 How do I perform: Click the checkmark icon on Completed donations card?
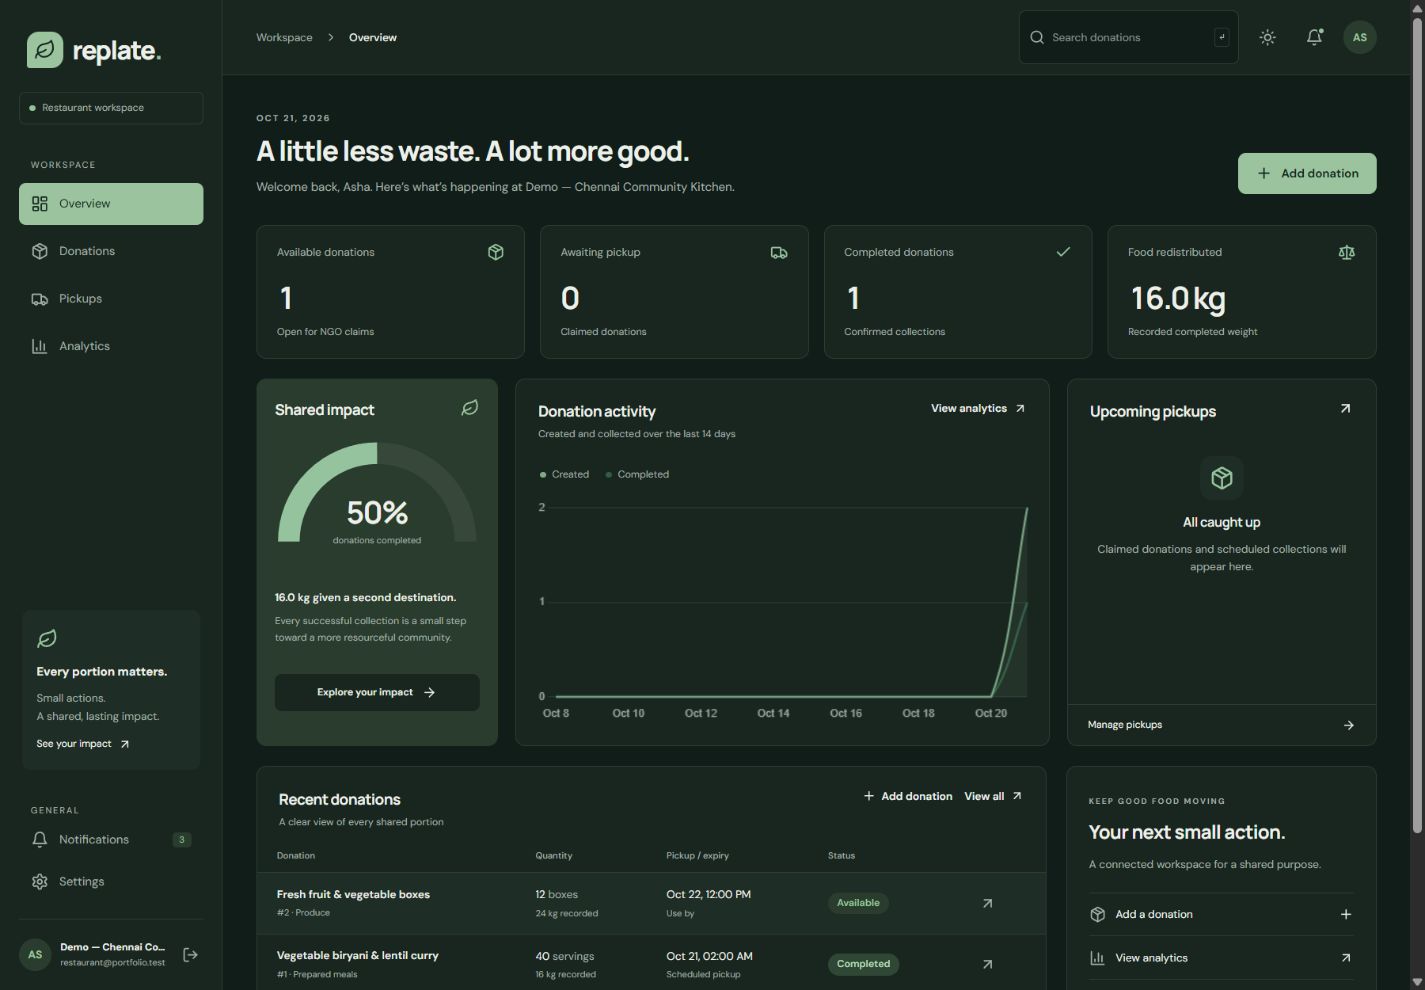1063,252
